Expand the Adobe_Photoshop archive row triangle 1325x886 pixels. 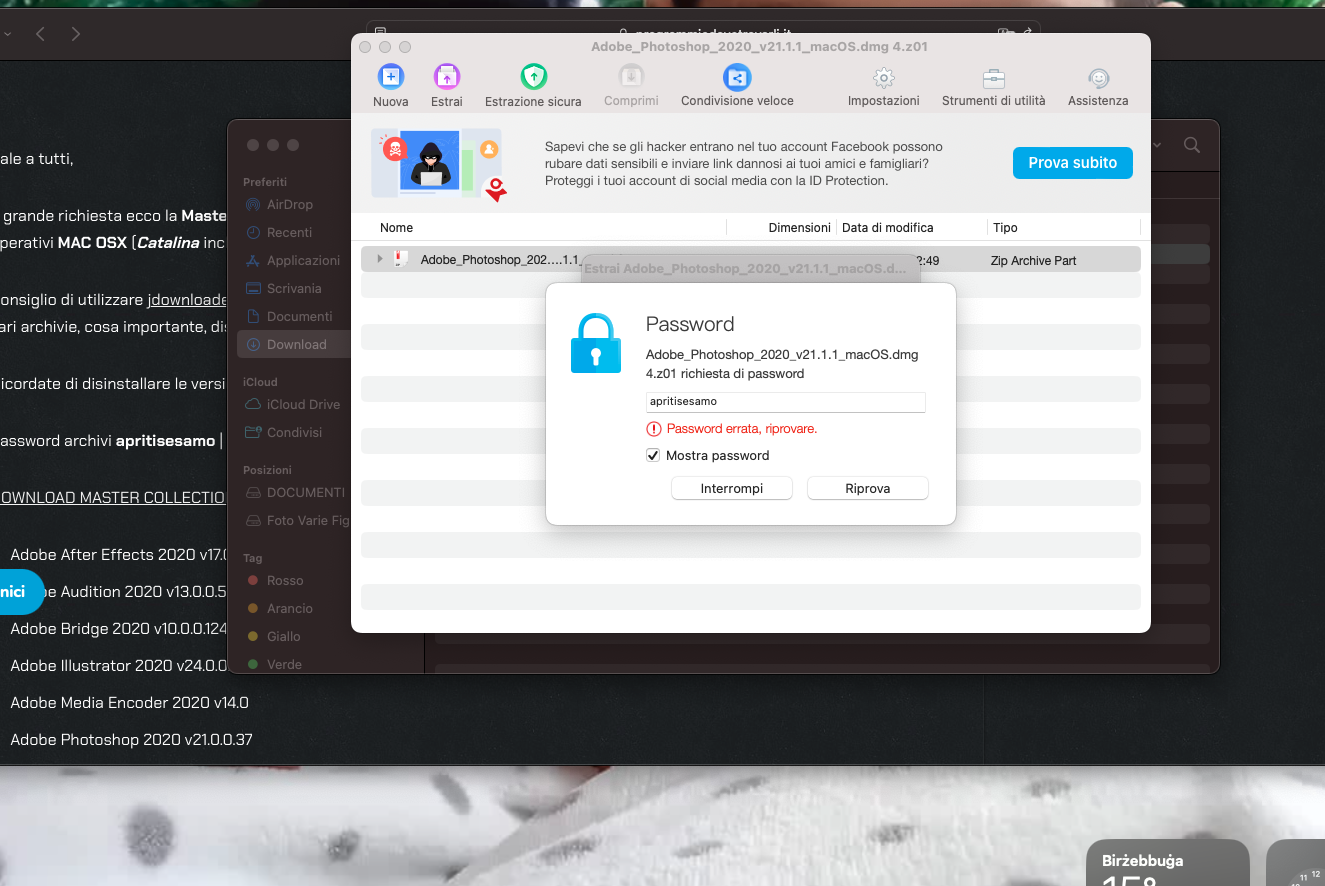[x=380, y=259]
